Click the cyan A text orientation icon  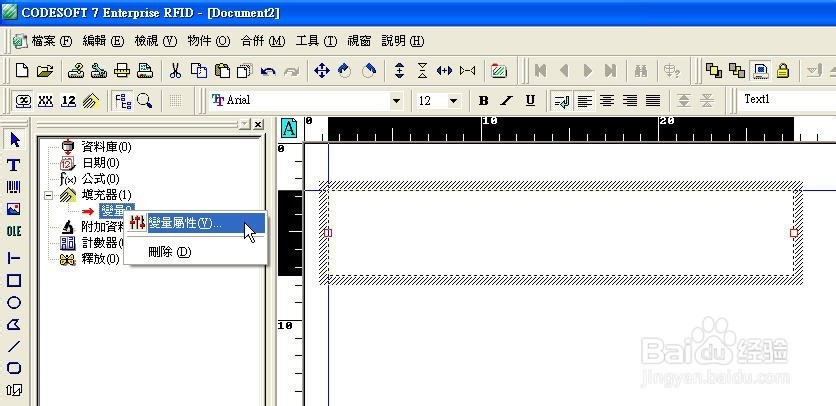point(289,128)
